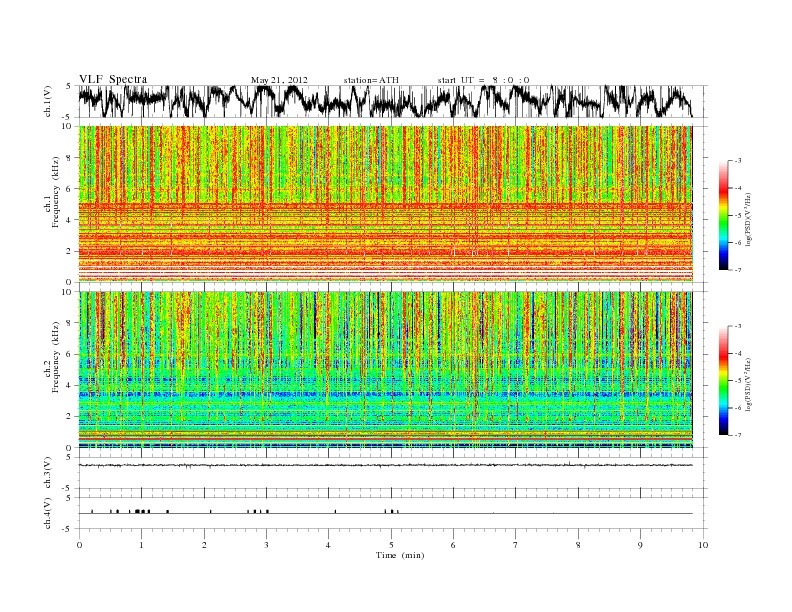The height and width of the screenshot is (612, 792).
Task: Click the ch.1 PSD color bar
Action: 723,215
